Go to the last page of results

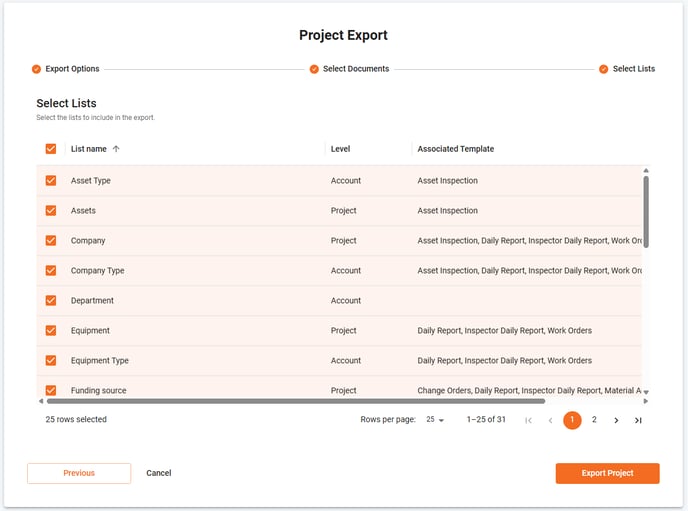638,420
